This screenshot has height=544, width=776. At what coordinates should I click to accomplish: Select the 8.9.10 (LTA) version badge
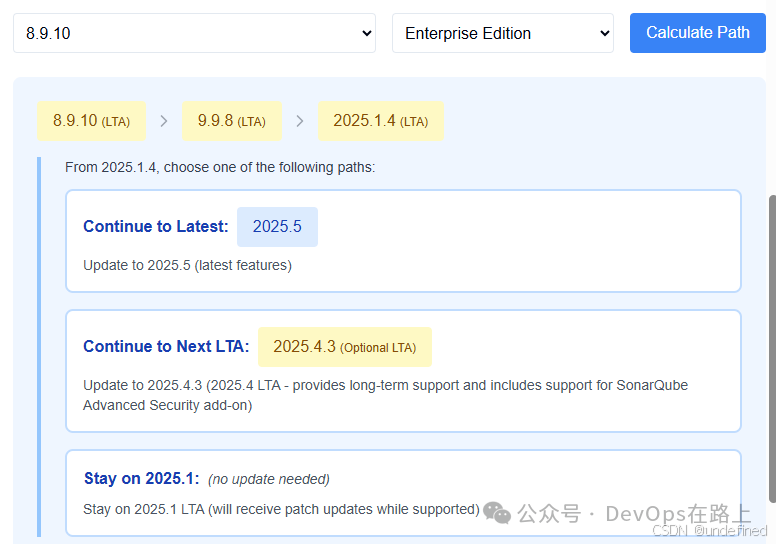(92, 121)
